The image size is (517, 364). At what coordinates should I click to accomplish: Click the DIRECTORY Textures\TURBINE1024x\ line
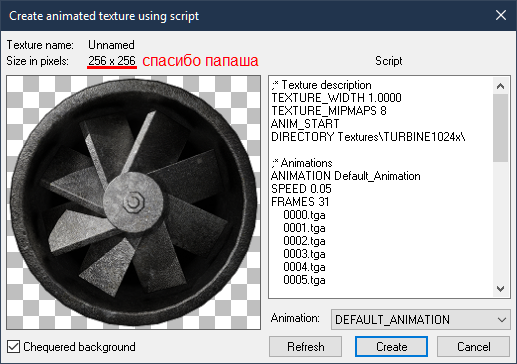tap(368, 137)
